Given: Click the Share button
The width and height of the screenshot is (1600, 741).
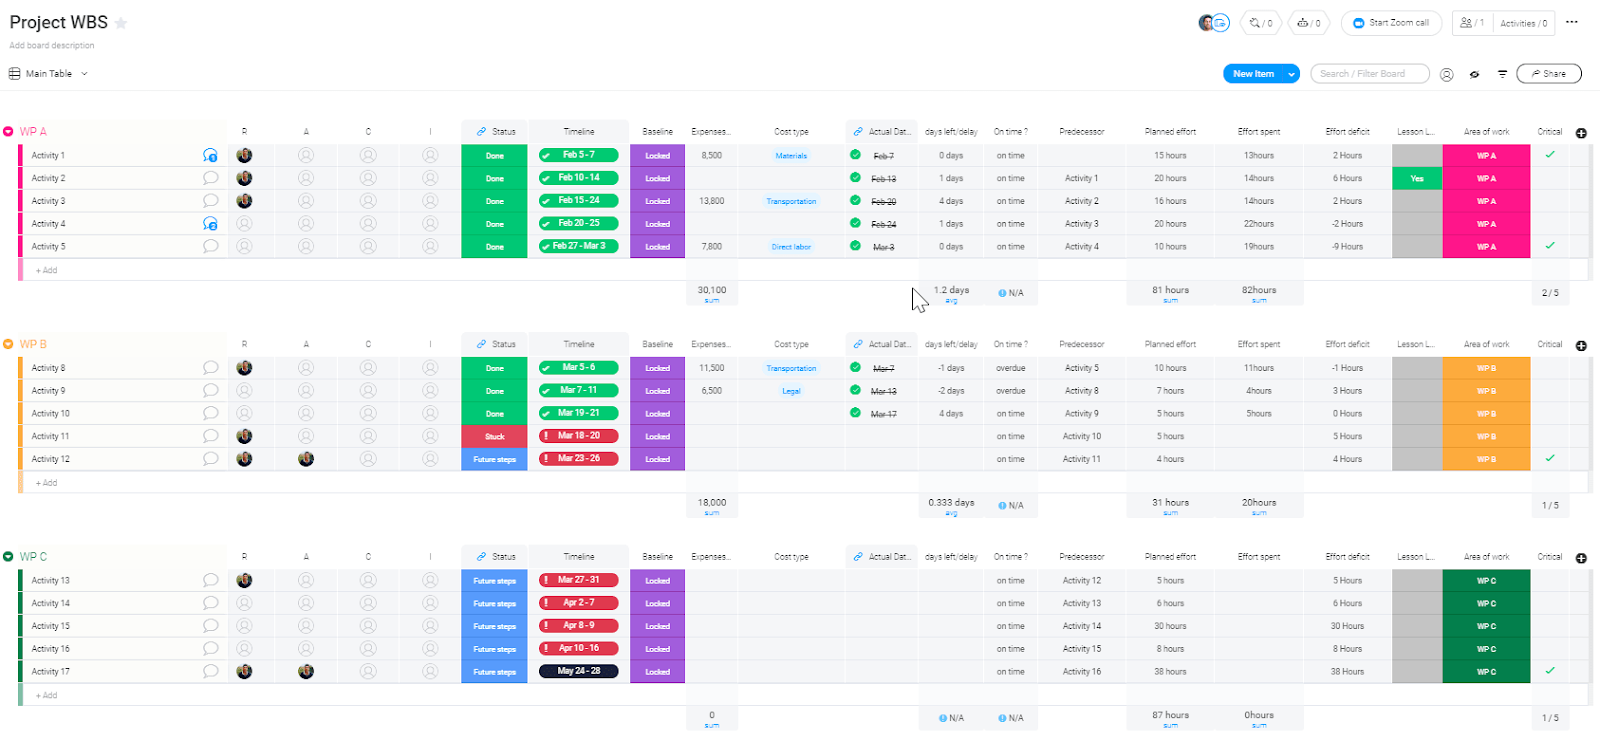Looking at the screenshot, I should pyautogui.click(x=1549, y=74).
